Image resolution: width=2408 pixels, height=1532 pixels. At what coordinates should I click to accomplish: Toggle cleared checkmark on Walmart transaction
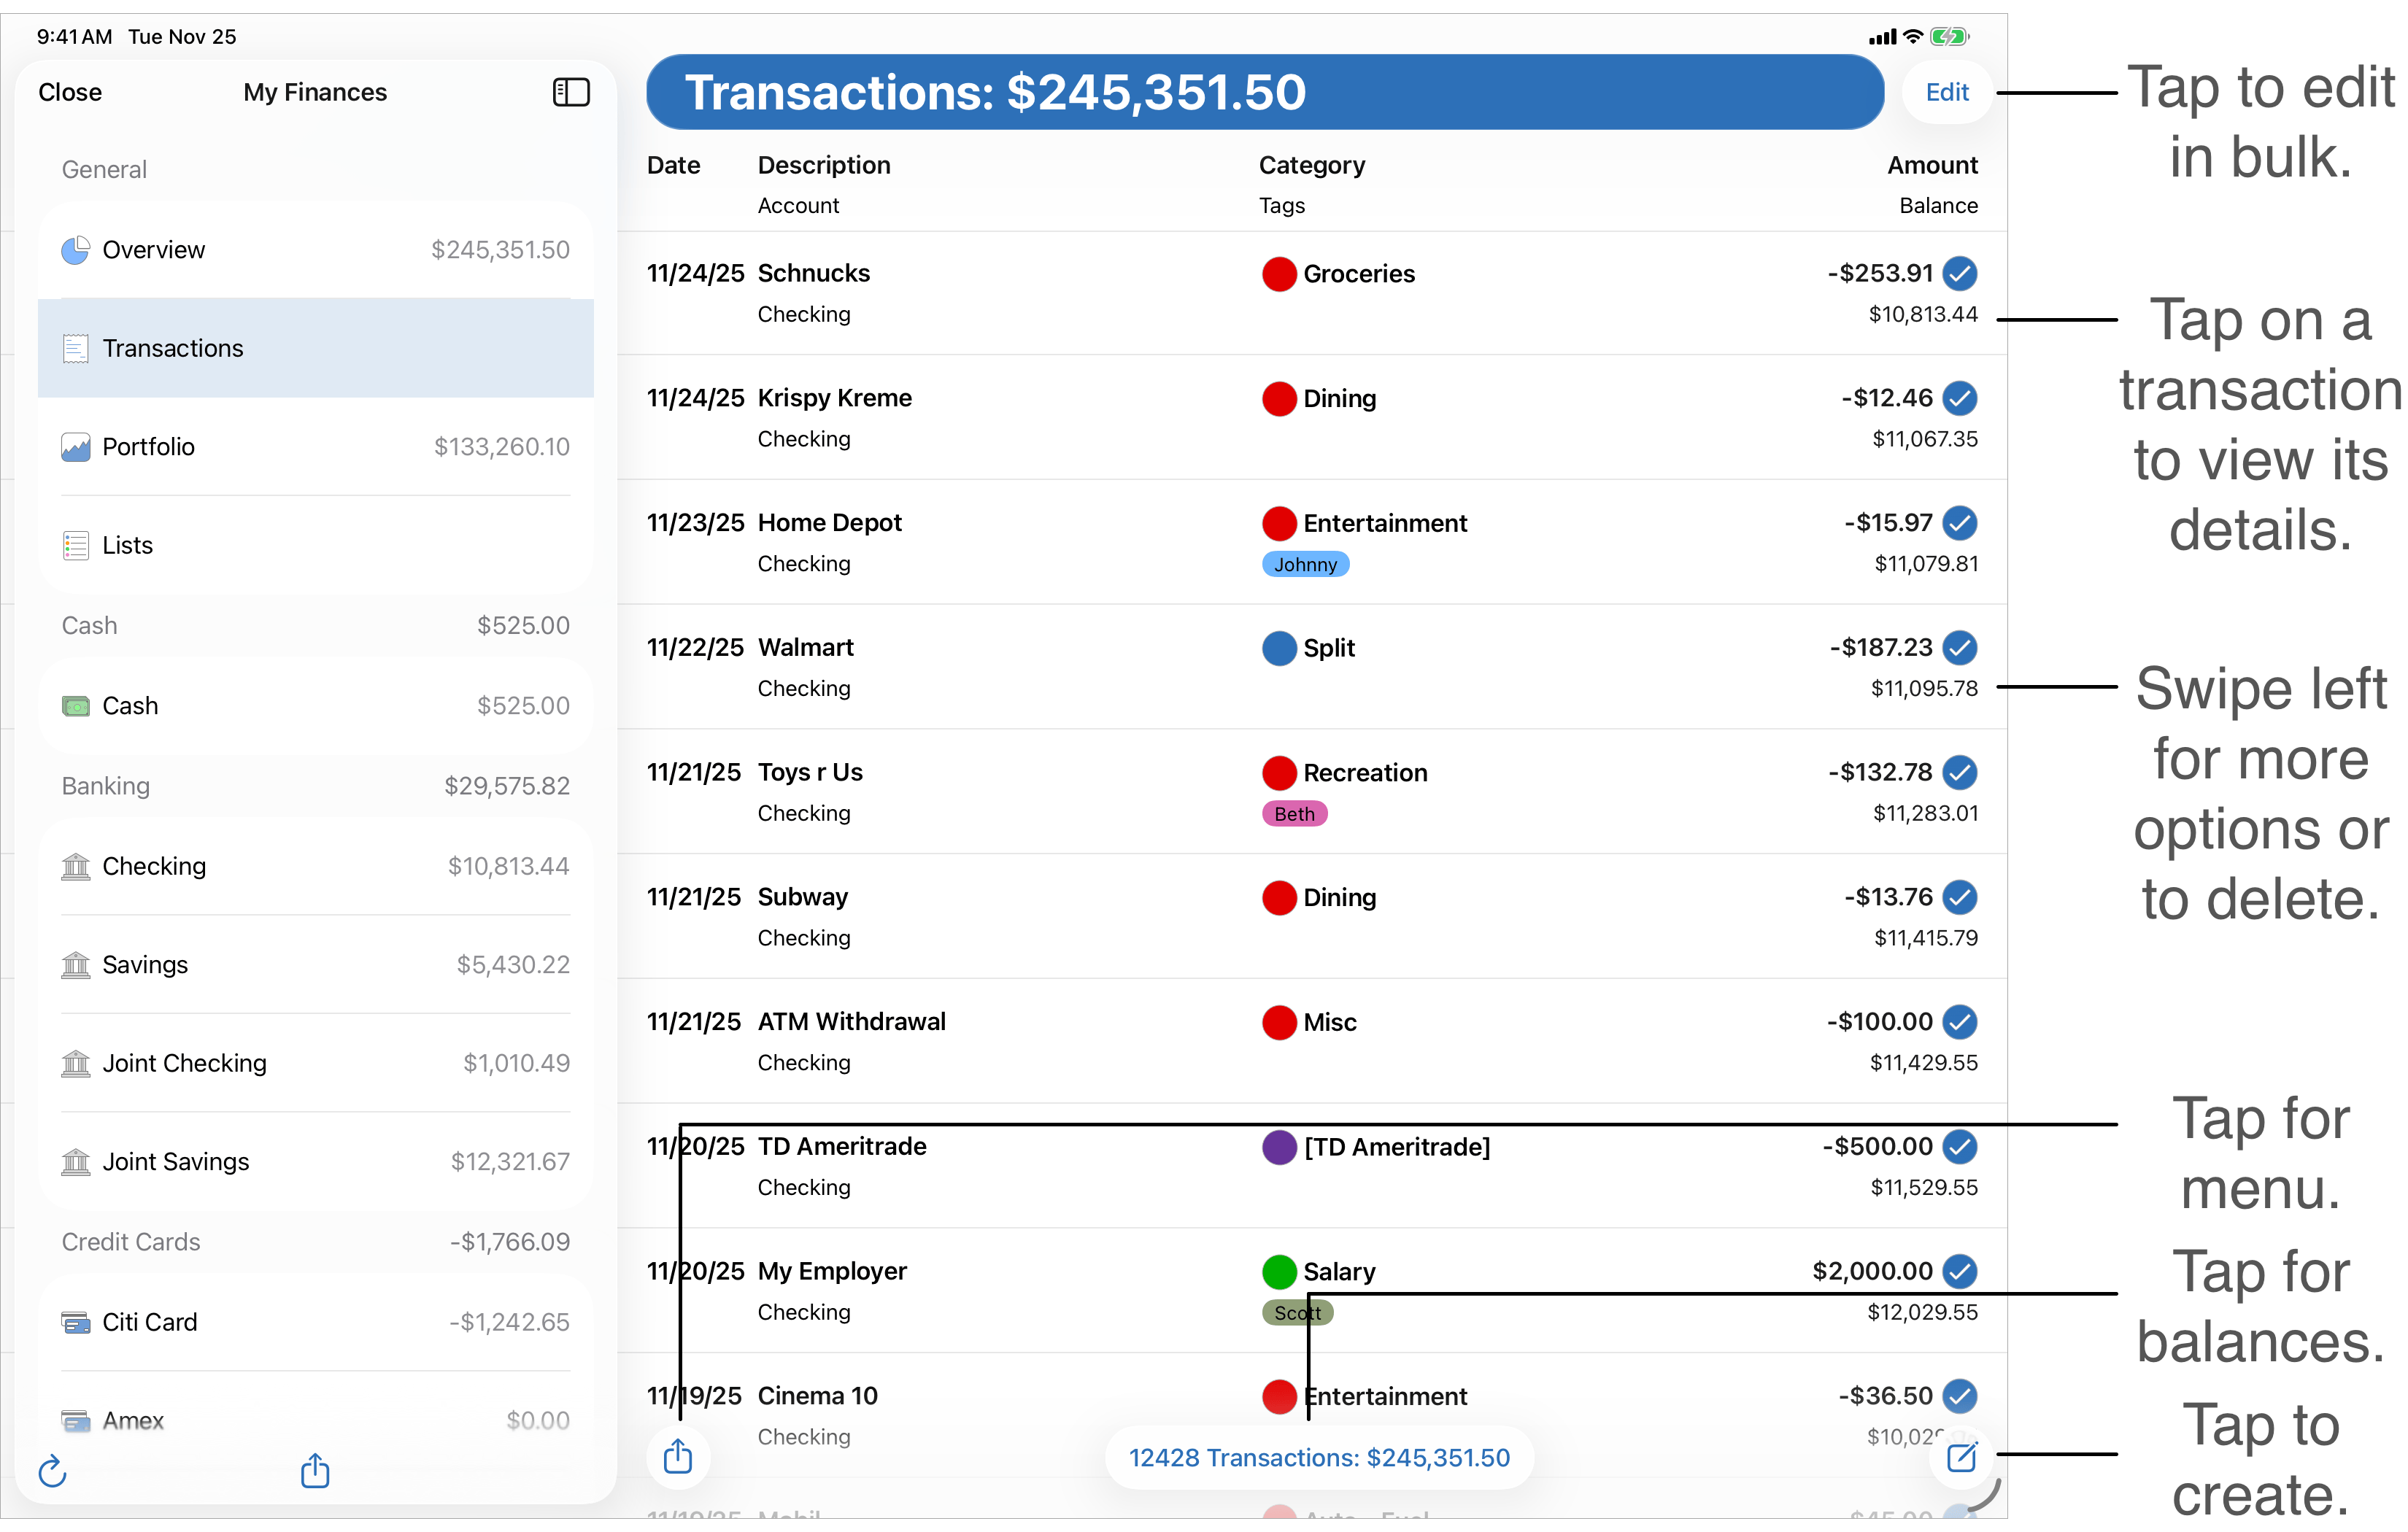(x=1960, y=647)
